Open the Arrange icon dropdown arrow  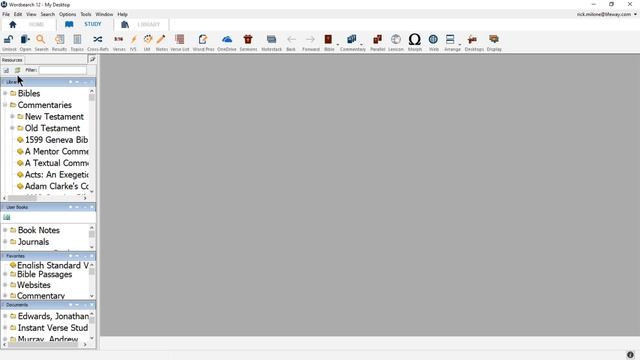460,44
